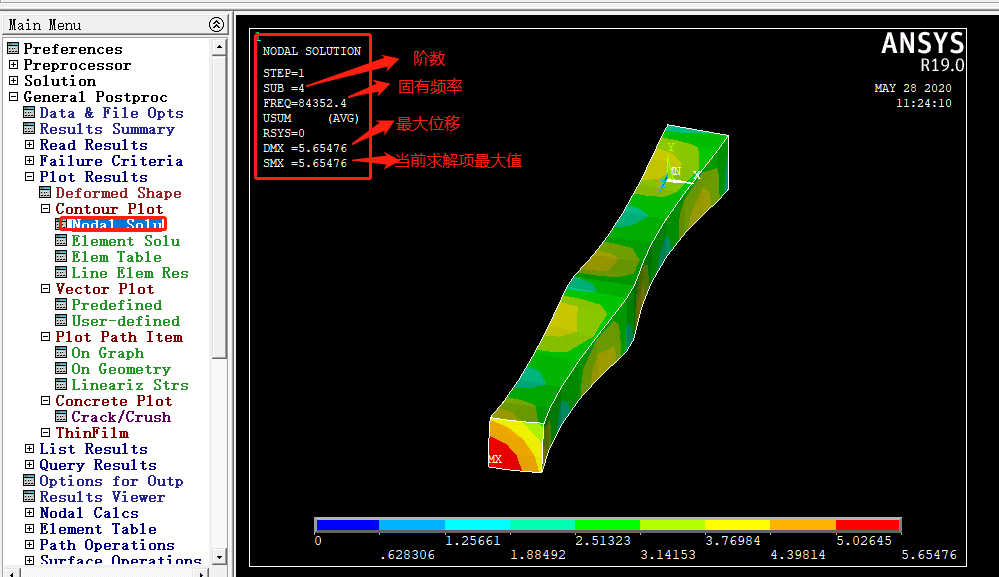Viewport: 999px width, 577px height.
Task: Open On Graph path plot
Action: [108, 353]
